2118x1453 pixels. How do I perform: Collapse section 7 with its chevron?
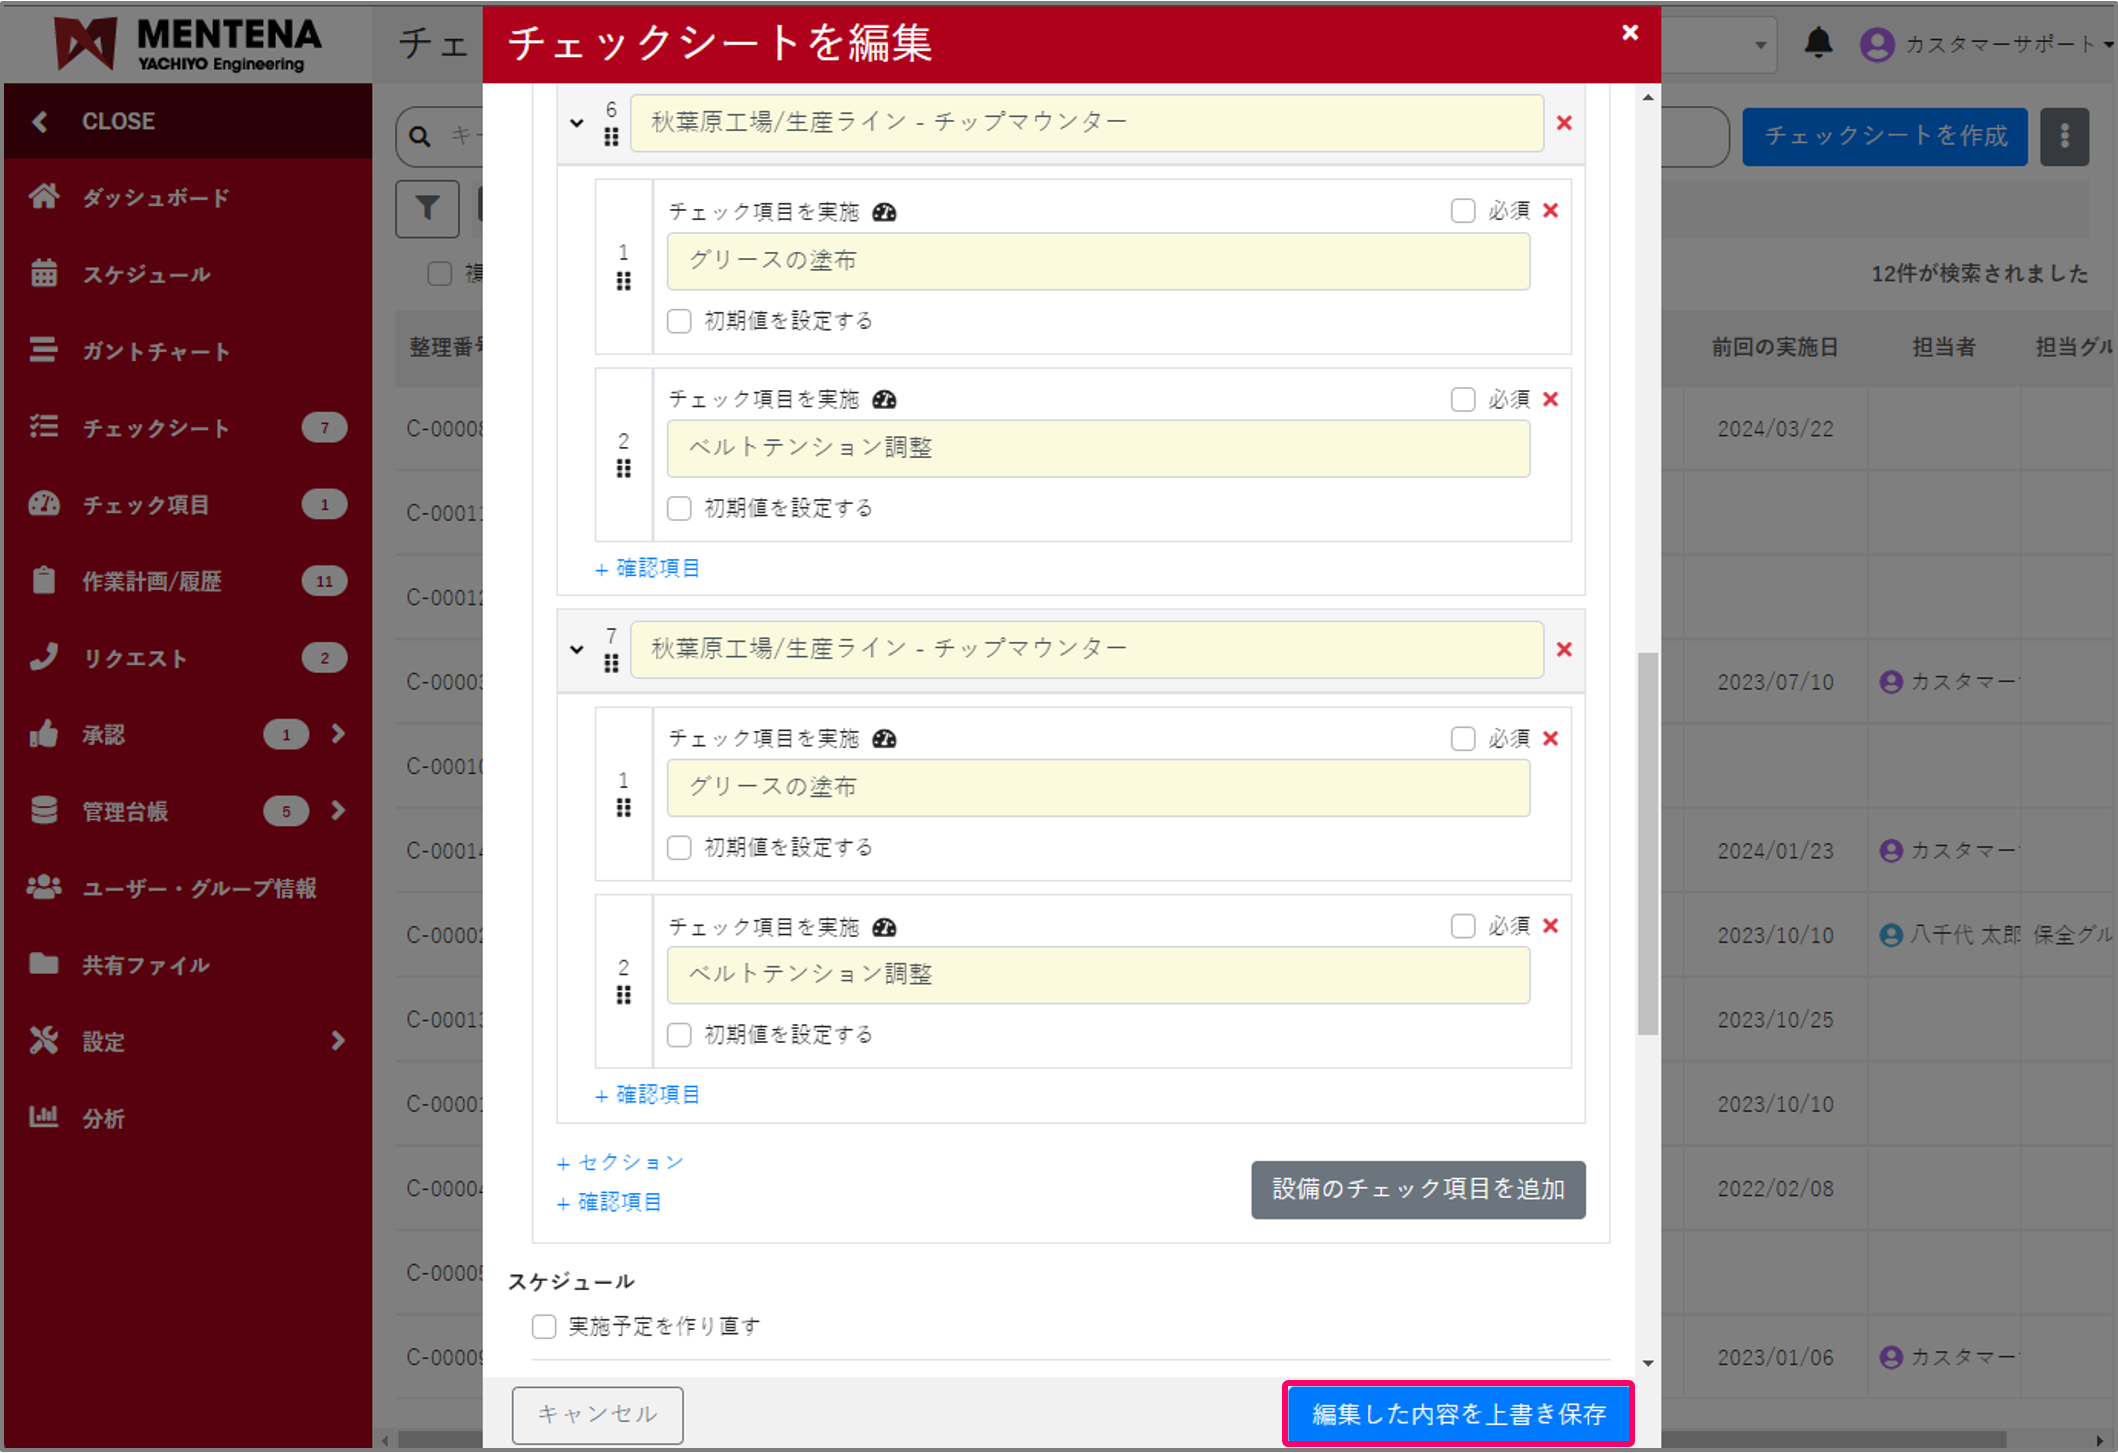(x=576, y=649)
